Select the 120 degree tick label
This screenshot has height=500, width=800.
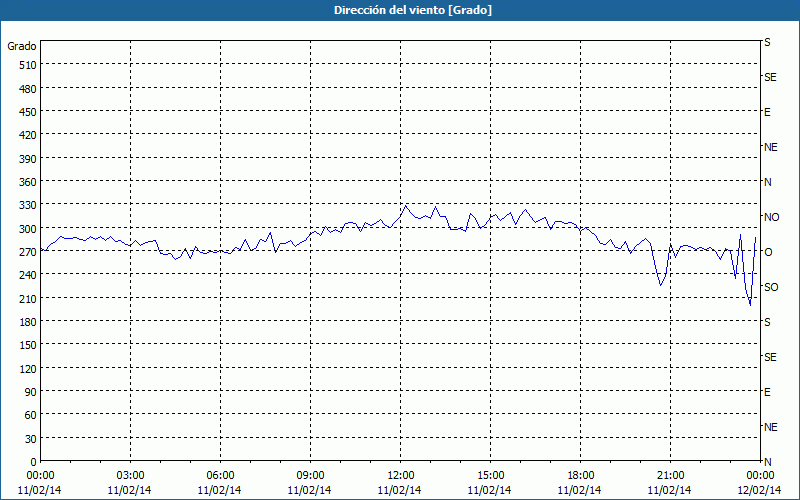(29, 368)
